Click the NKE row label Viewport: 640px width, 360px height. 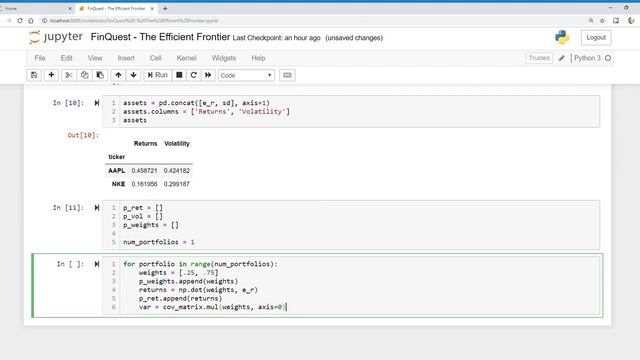point(118,184)
